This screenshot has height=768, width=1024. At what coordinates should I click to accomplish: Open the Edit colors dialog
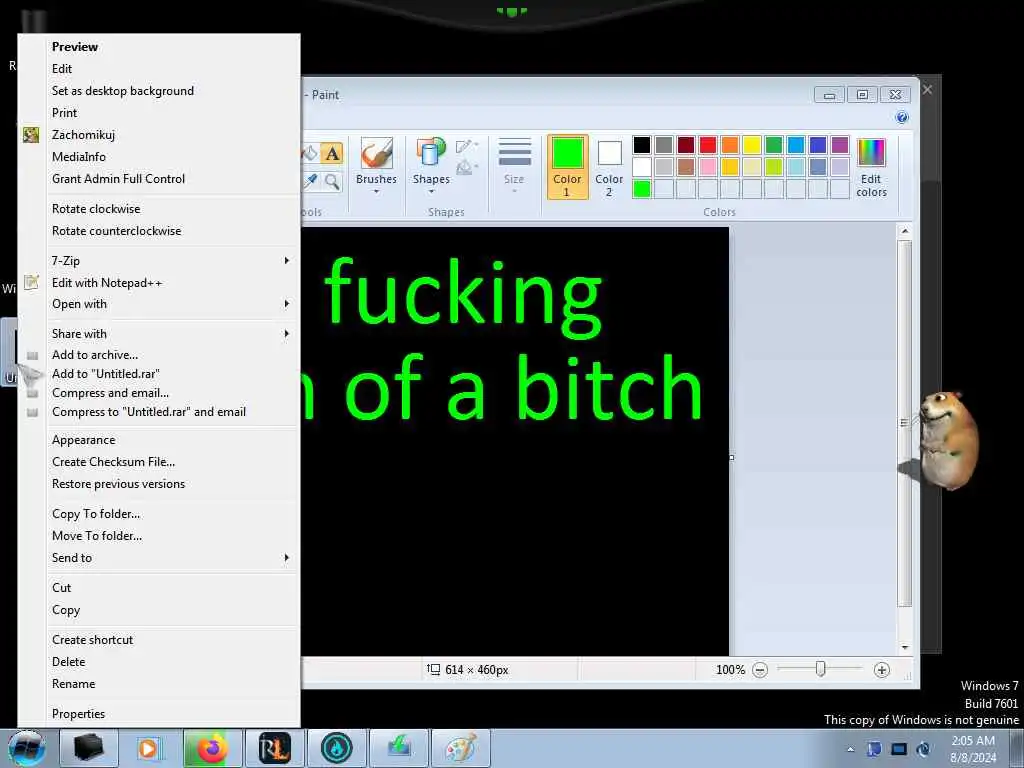(x=871, y=167)
